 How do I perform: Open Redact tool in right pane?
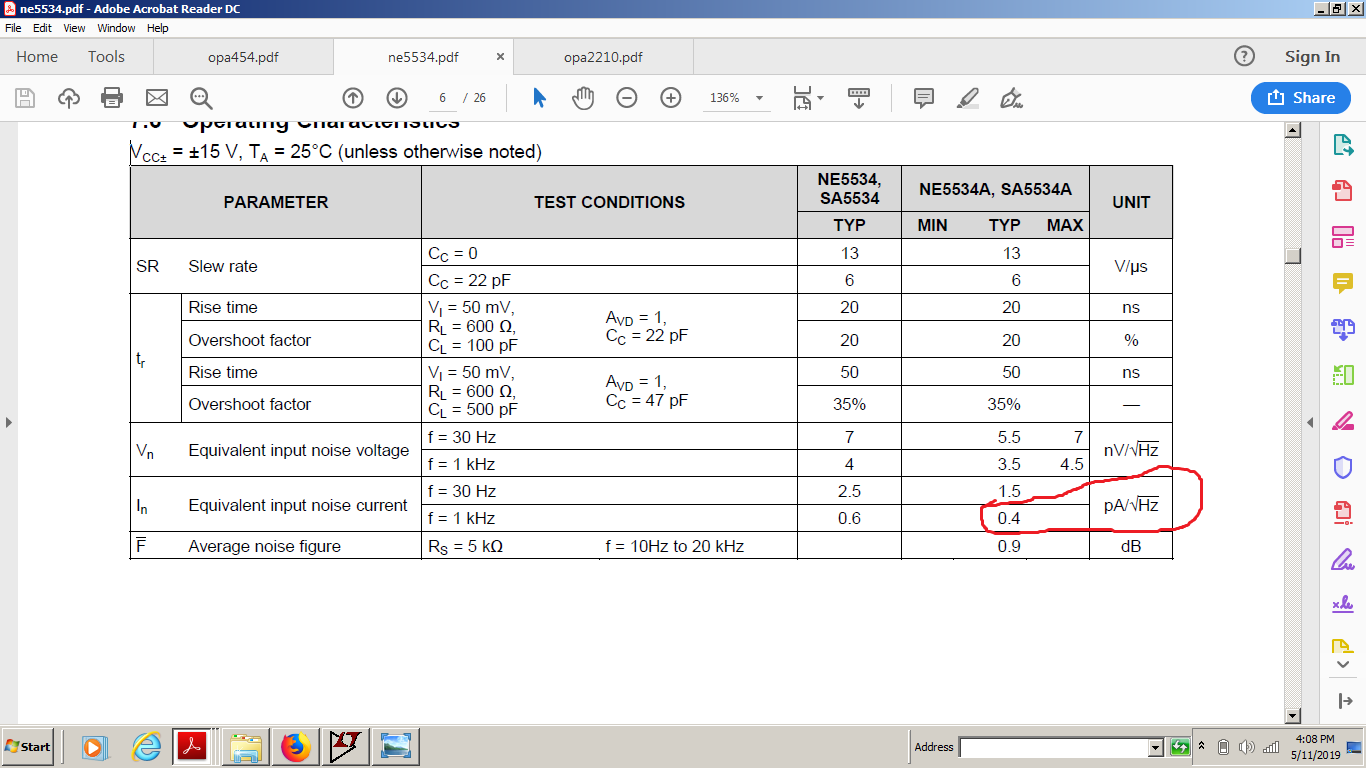click(x=1343, y=421)
